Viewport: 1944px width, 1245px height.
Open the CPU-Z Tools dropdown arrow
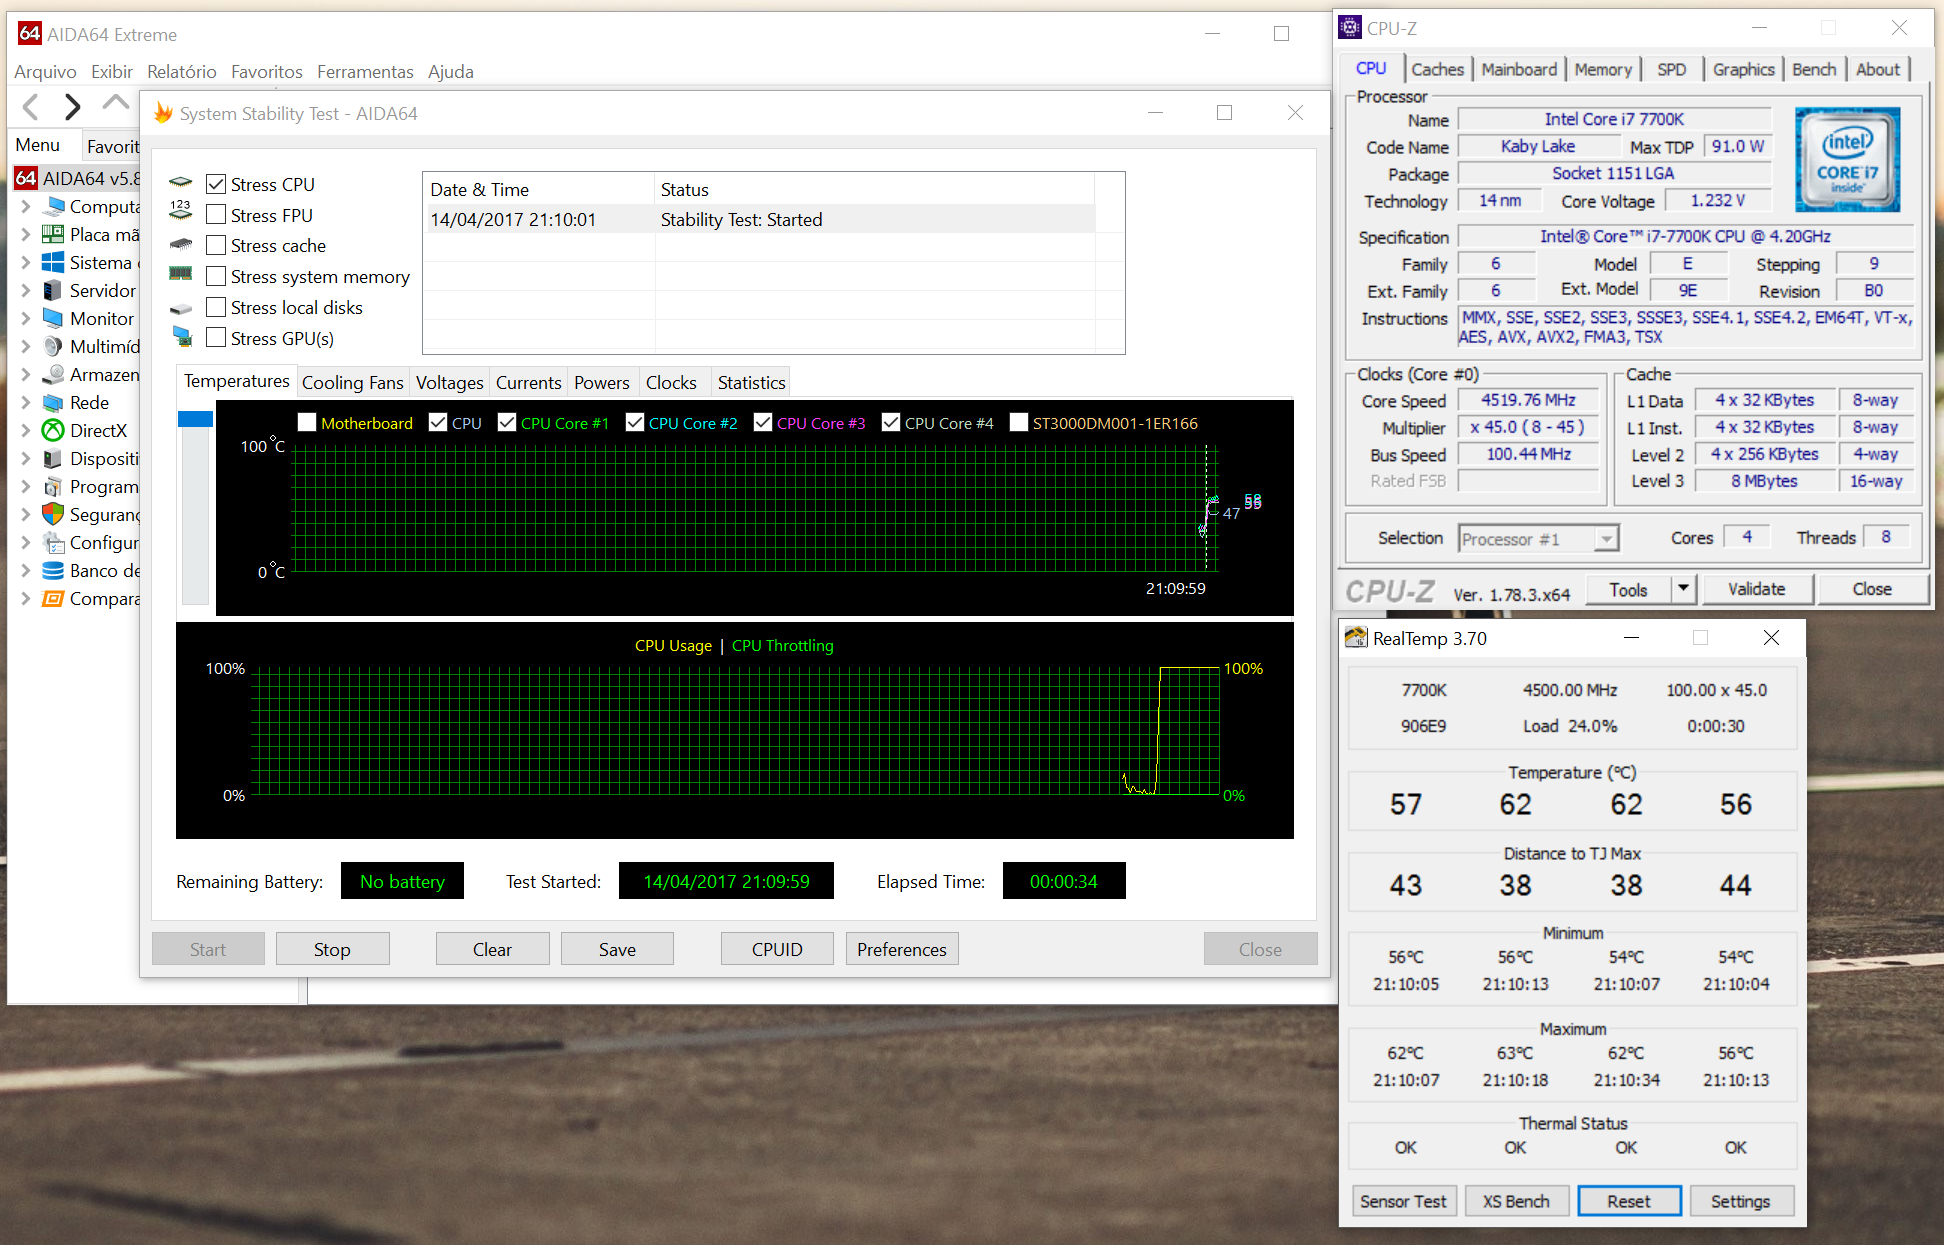(x=1684, y=588)
